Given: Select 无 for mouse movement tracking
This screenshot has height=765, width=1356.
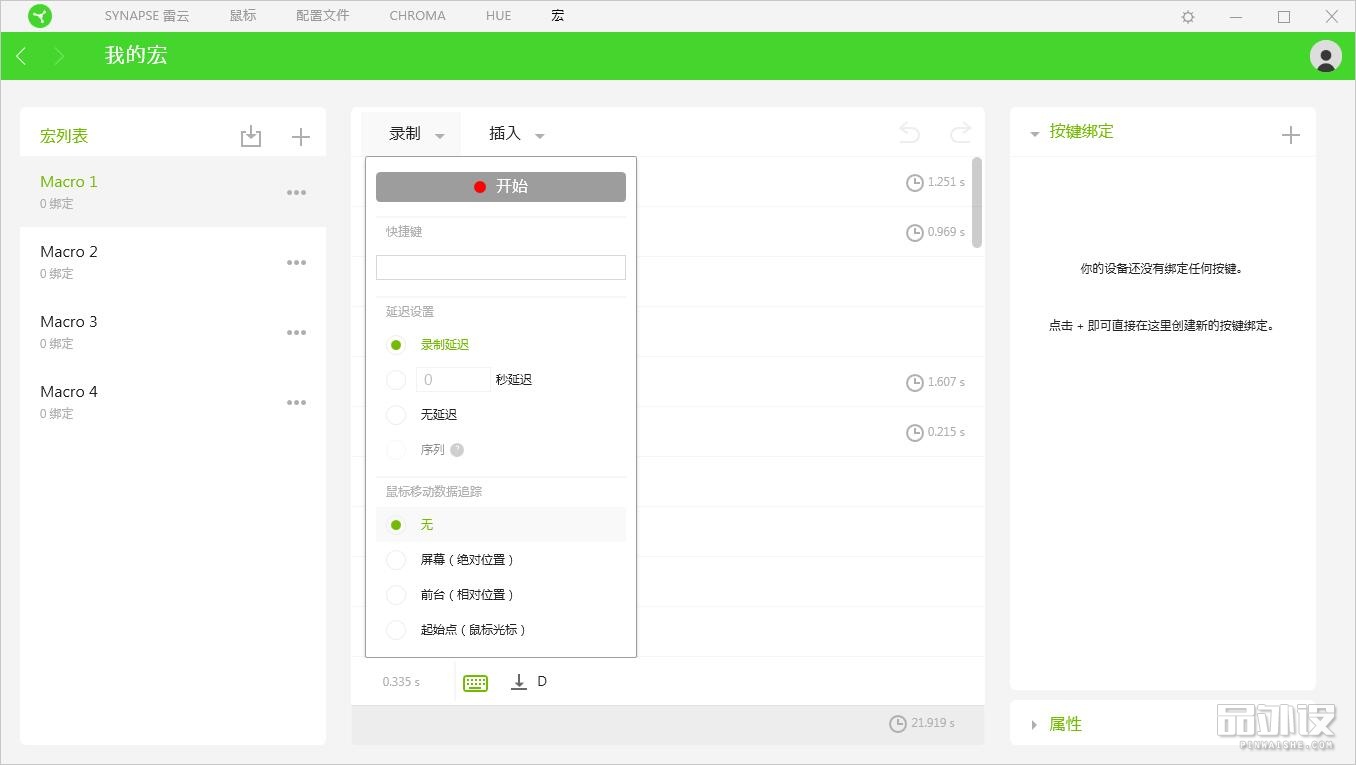Looking at the screenshot, I should pyautogui.click(x=396, y=525).
